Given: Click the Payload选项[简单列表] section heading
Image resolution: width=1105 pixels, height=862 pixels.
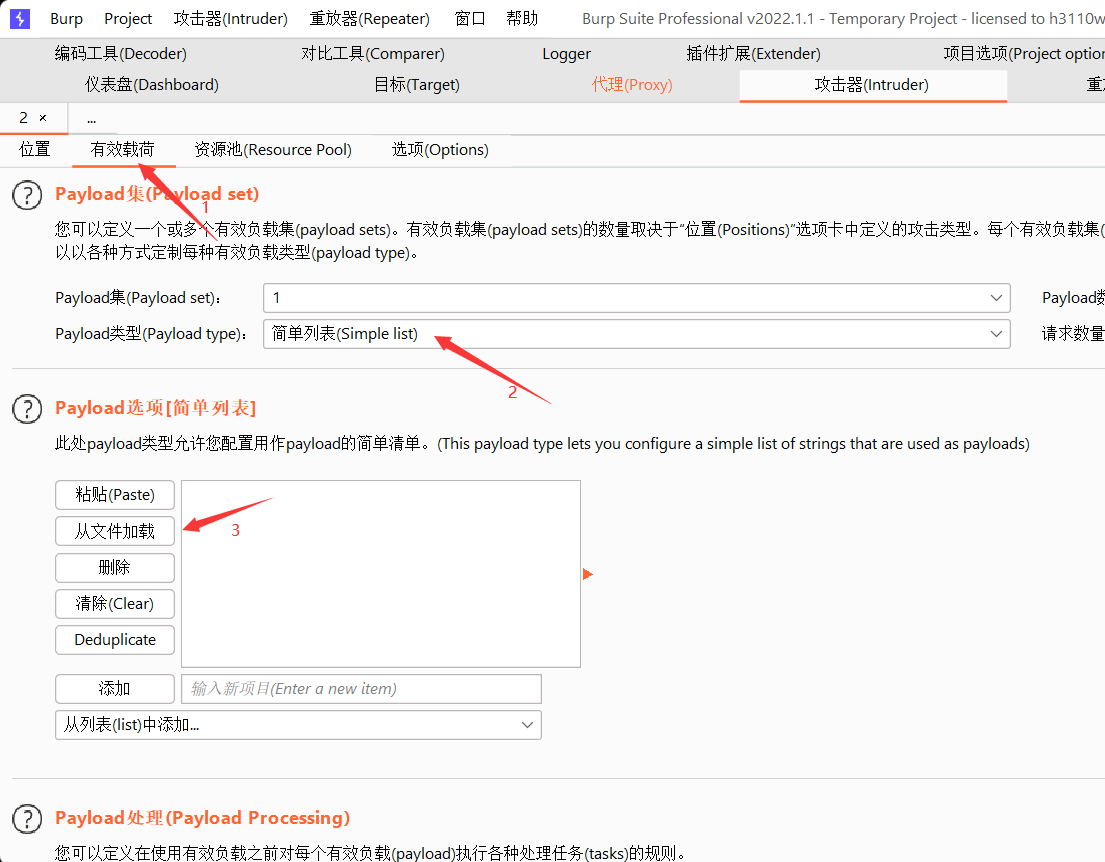Looking at the screenshot, I should [x=156, y=408].
